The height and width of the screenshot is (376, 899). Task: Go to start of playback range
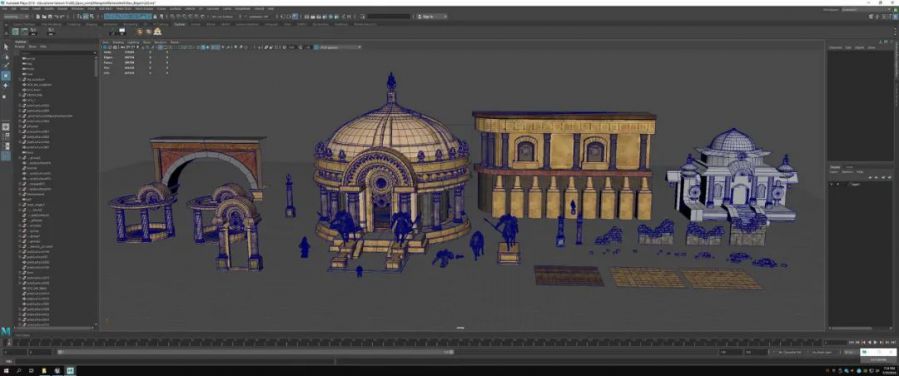point(851,342)
